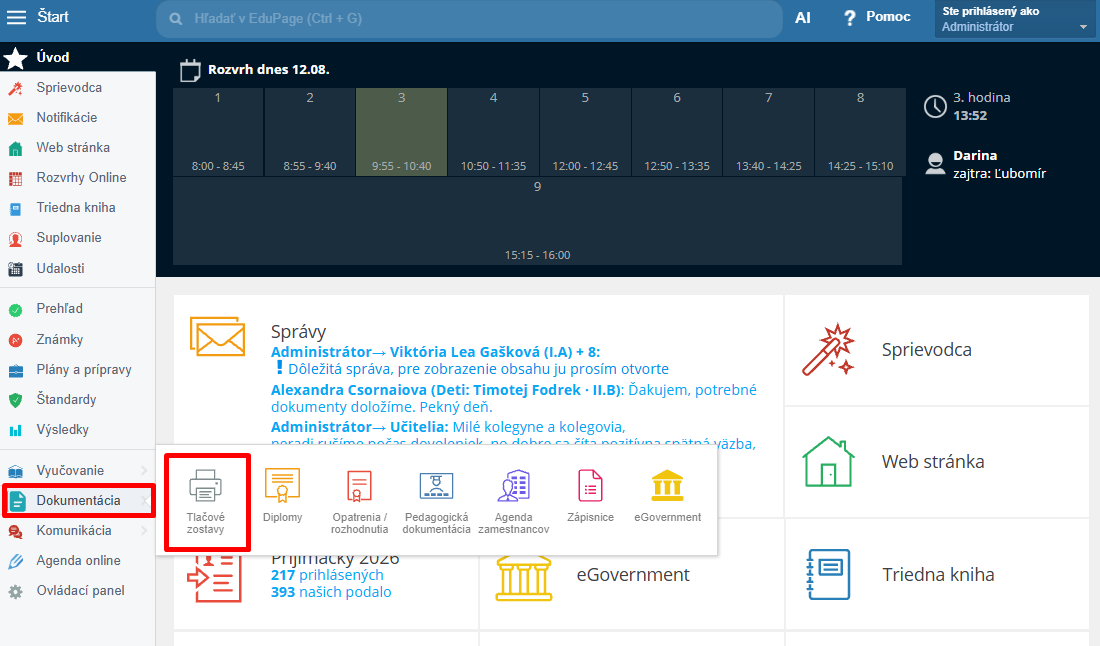This screenshot has height=646, width=1100.
Task: Open Administrátor→ Učitelia message
Action: click(360, 426)
